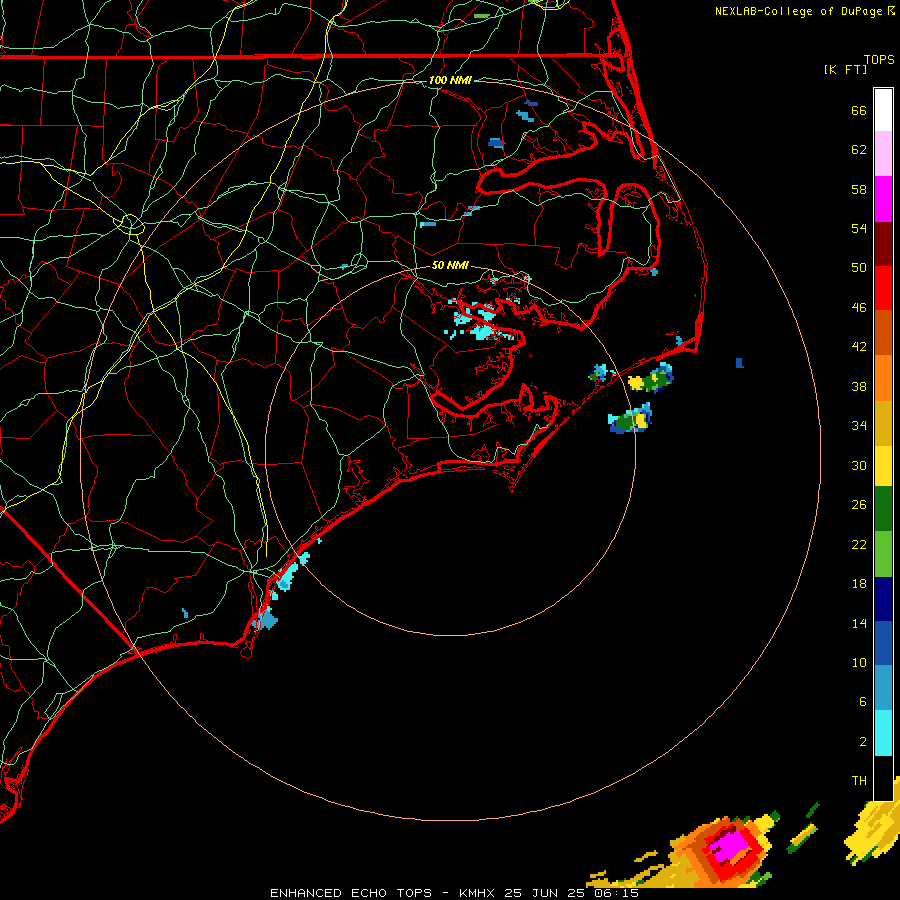Click legend value "22"
900x900 pixels.
pyautogui.click(x=859, y=544)
